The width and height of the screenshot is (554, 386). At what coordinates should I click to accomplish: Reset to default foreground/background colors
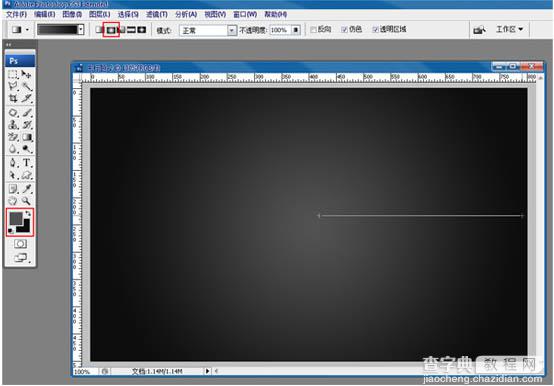(x=11, y=231)
